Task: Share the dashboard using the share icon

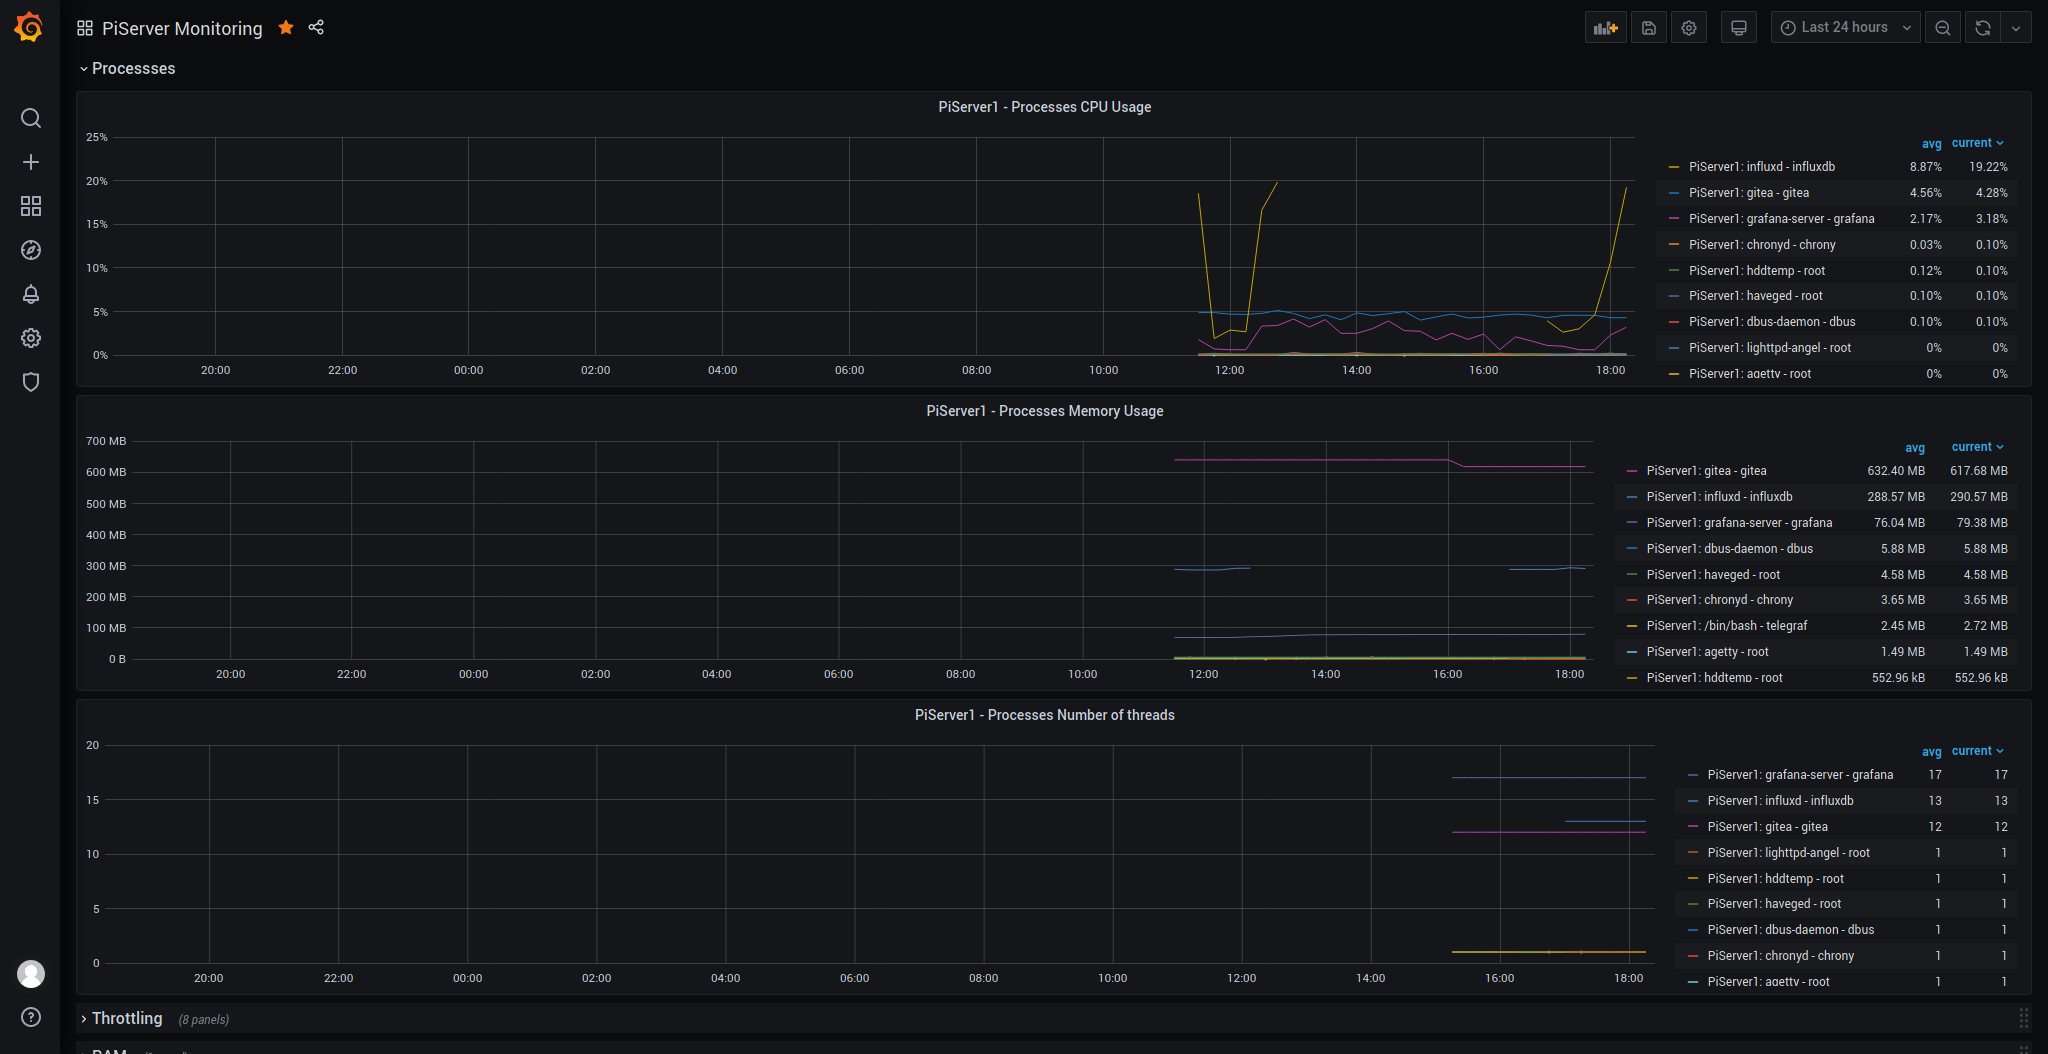Action: 316,27
